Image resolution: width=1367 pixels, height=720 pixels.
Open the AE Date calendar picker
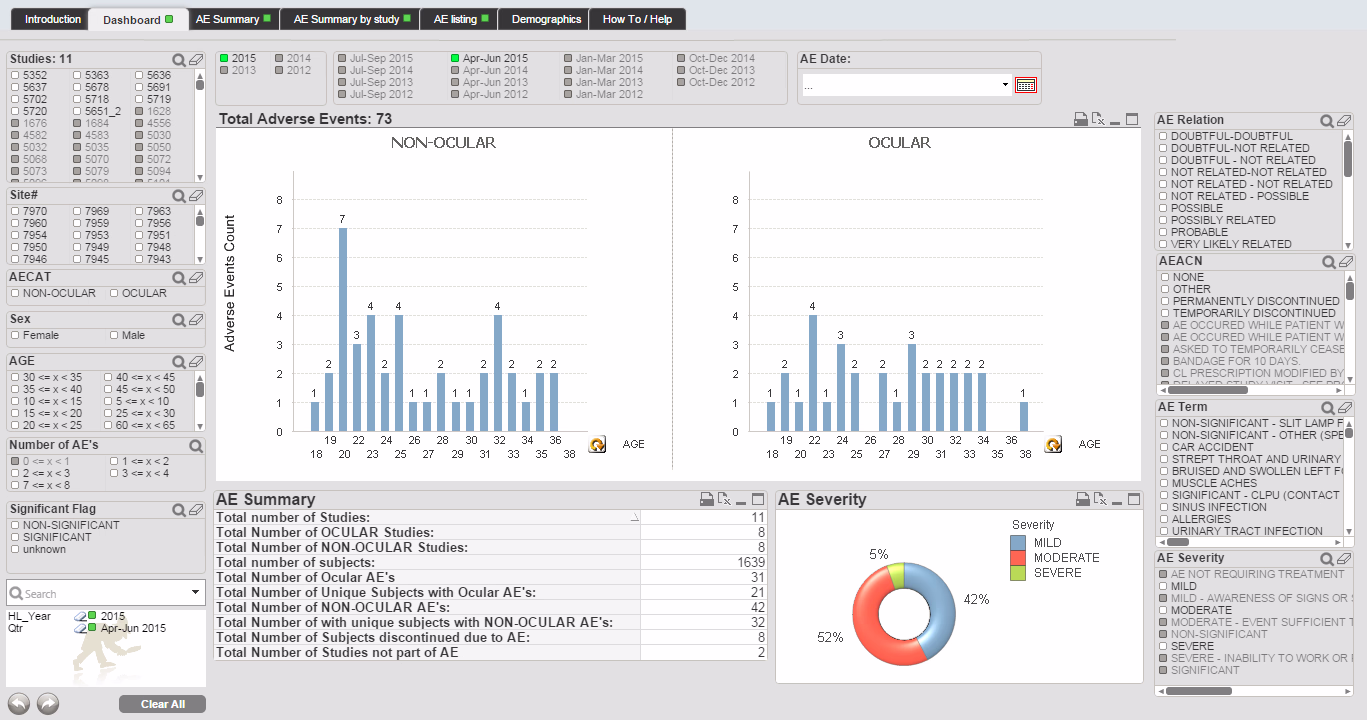click(1025, 85)
